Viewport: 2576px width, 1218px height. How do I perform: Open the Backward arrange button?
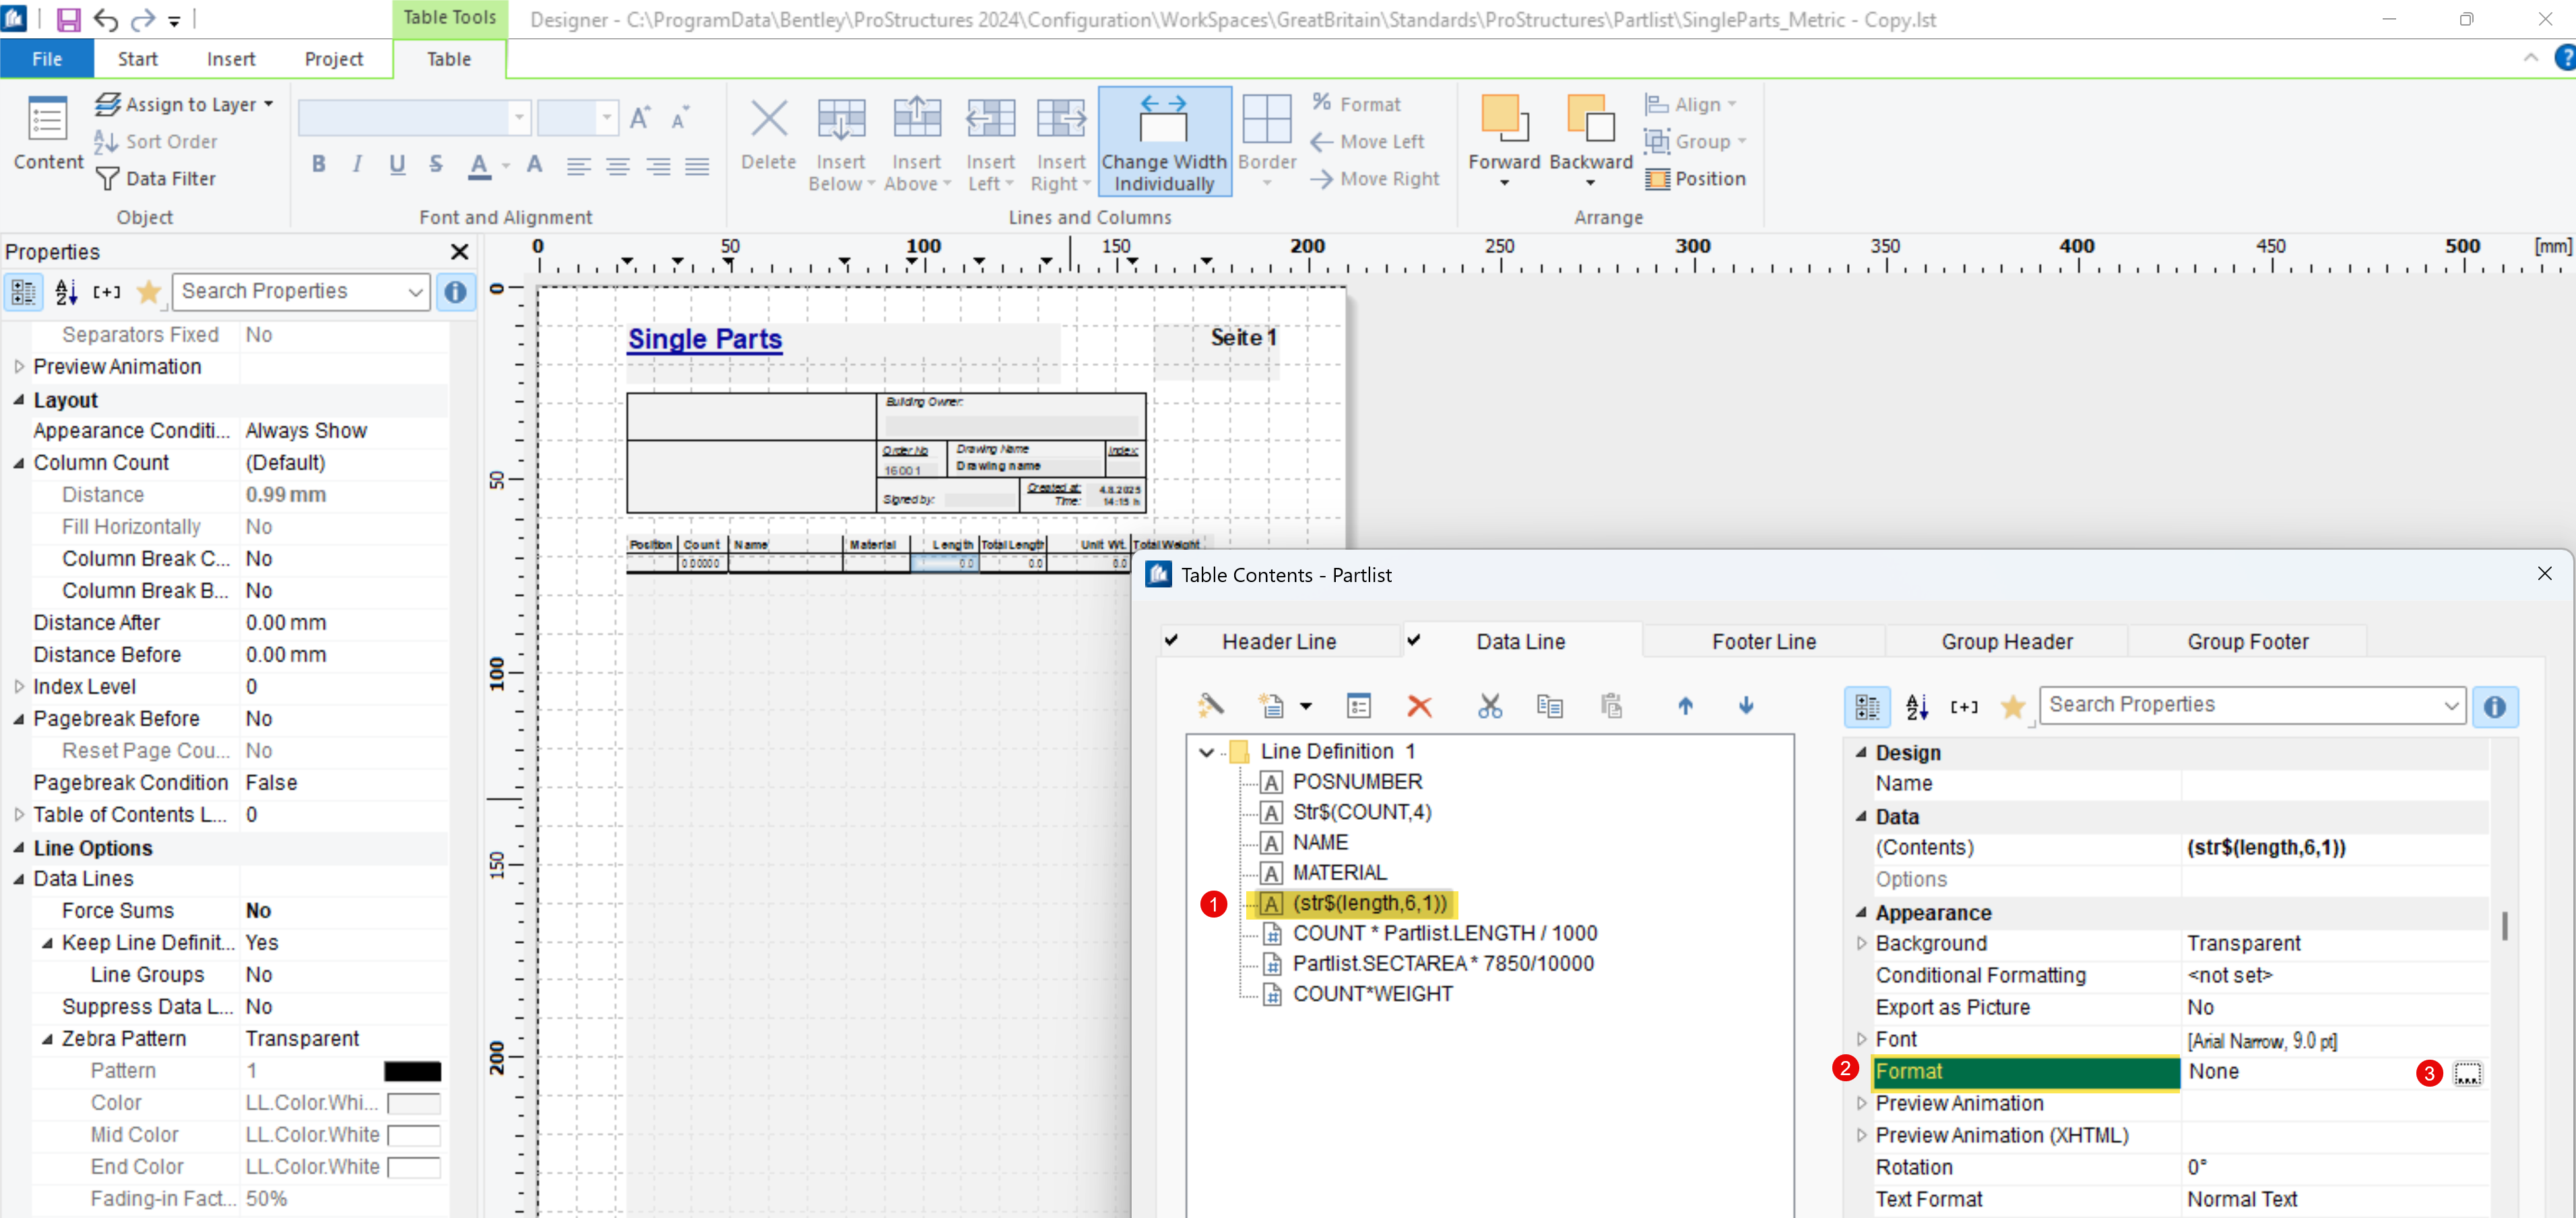[1590, 141]
